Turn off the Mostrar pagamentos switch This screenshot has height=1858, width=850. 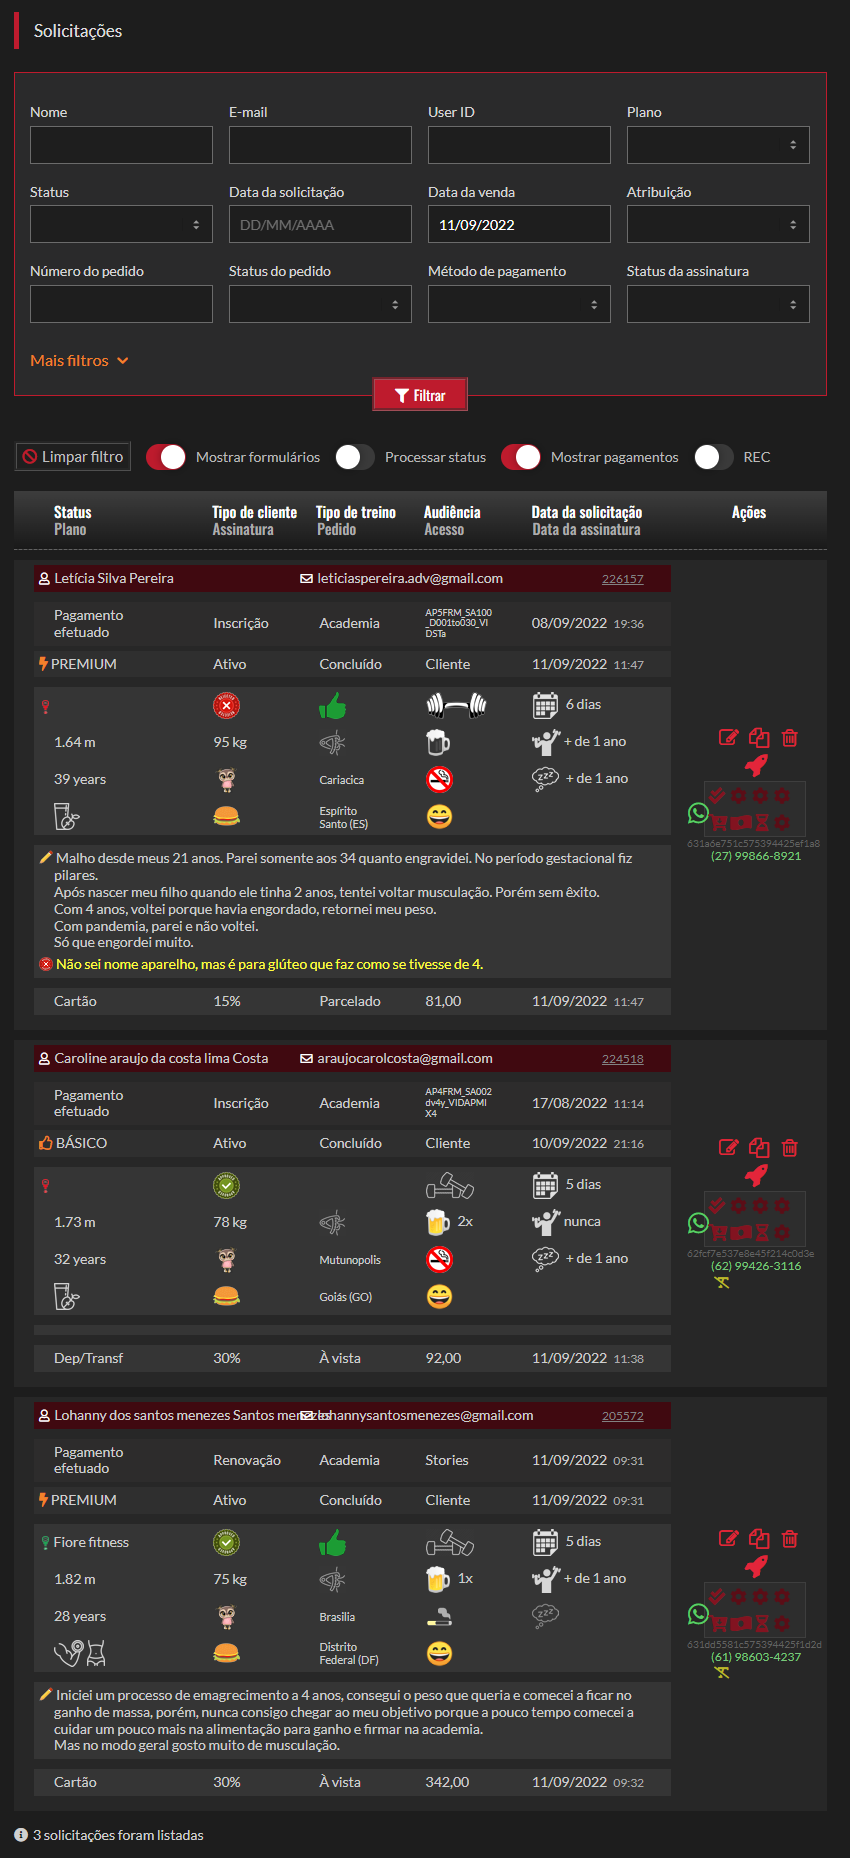[x=521, y=457]
